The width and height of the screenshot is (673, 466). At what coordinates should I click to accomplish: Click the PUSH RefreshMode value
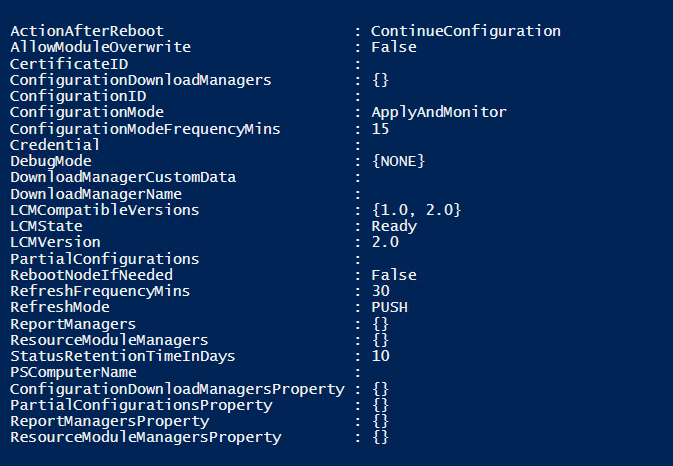click(x=389, y=307)
